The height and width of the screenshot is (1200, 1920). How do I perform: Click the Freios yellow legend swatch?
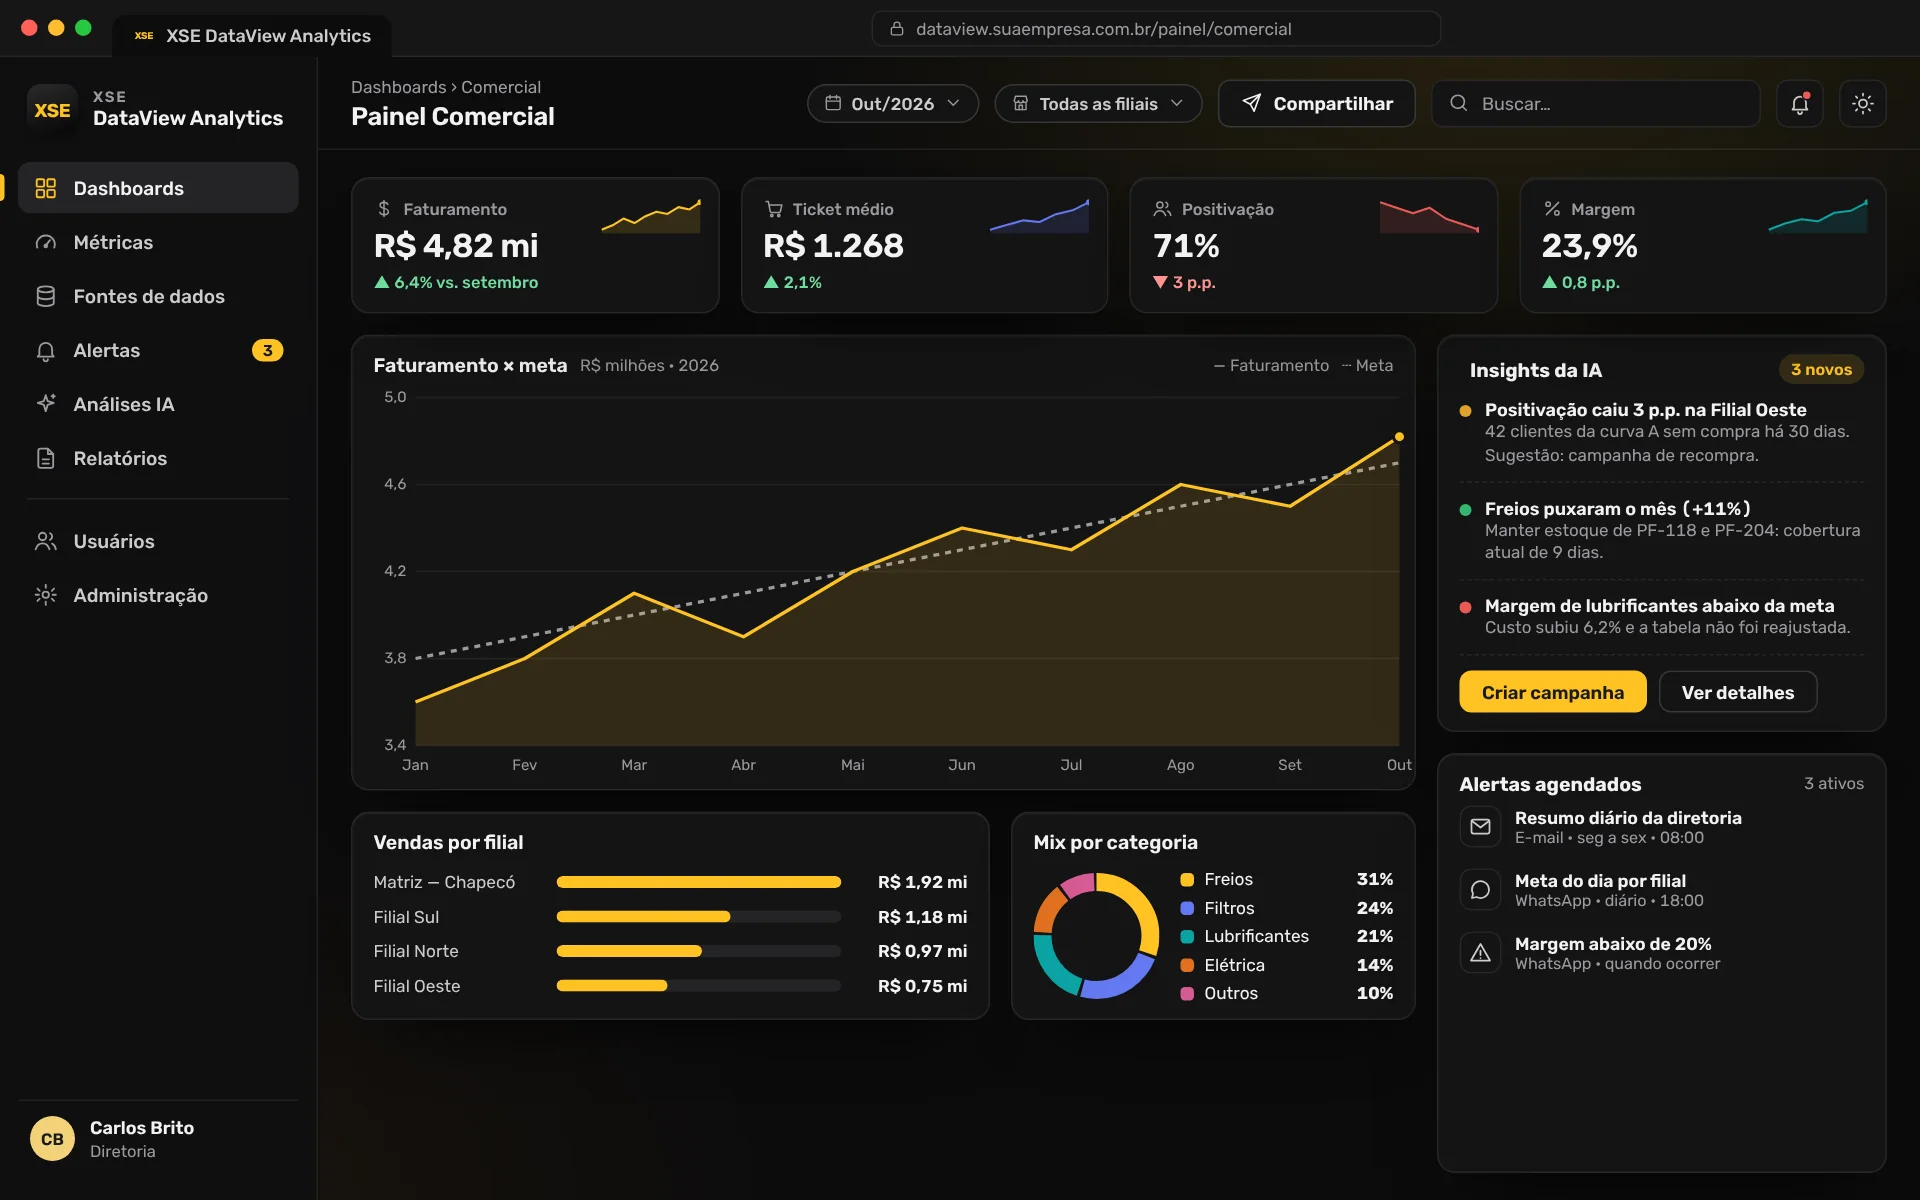click(1187, 879)
